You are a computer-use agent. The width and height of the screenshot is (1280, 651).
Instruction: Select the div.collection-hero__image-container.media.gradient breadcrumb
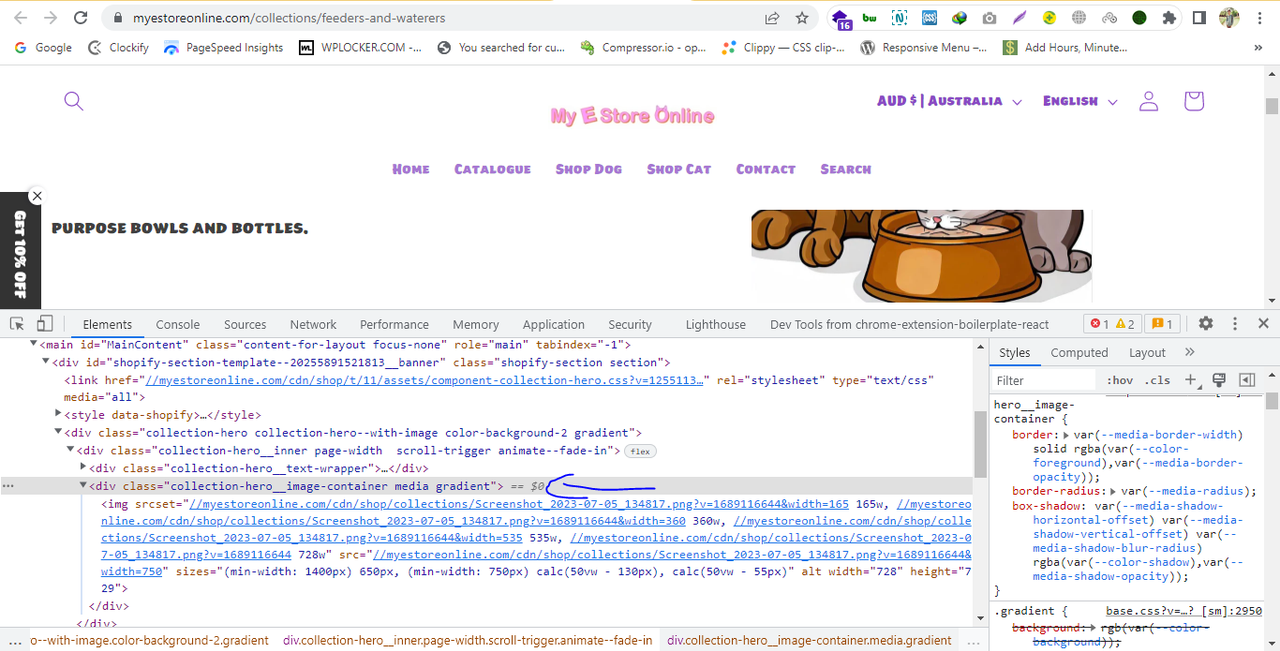click(809, 640)
